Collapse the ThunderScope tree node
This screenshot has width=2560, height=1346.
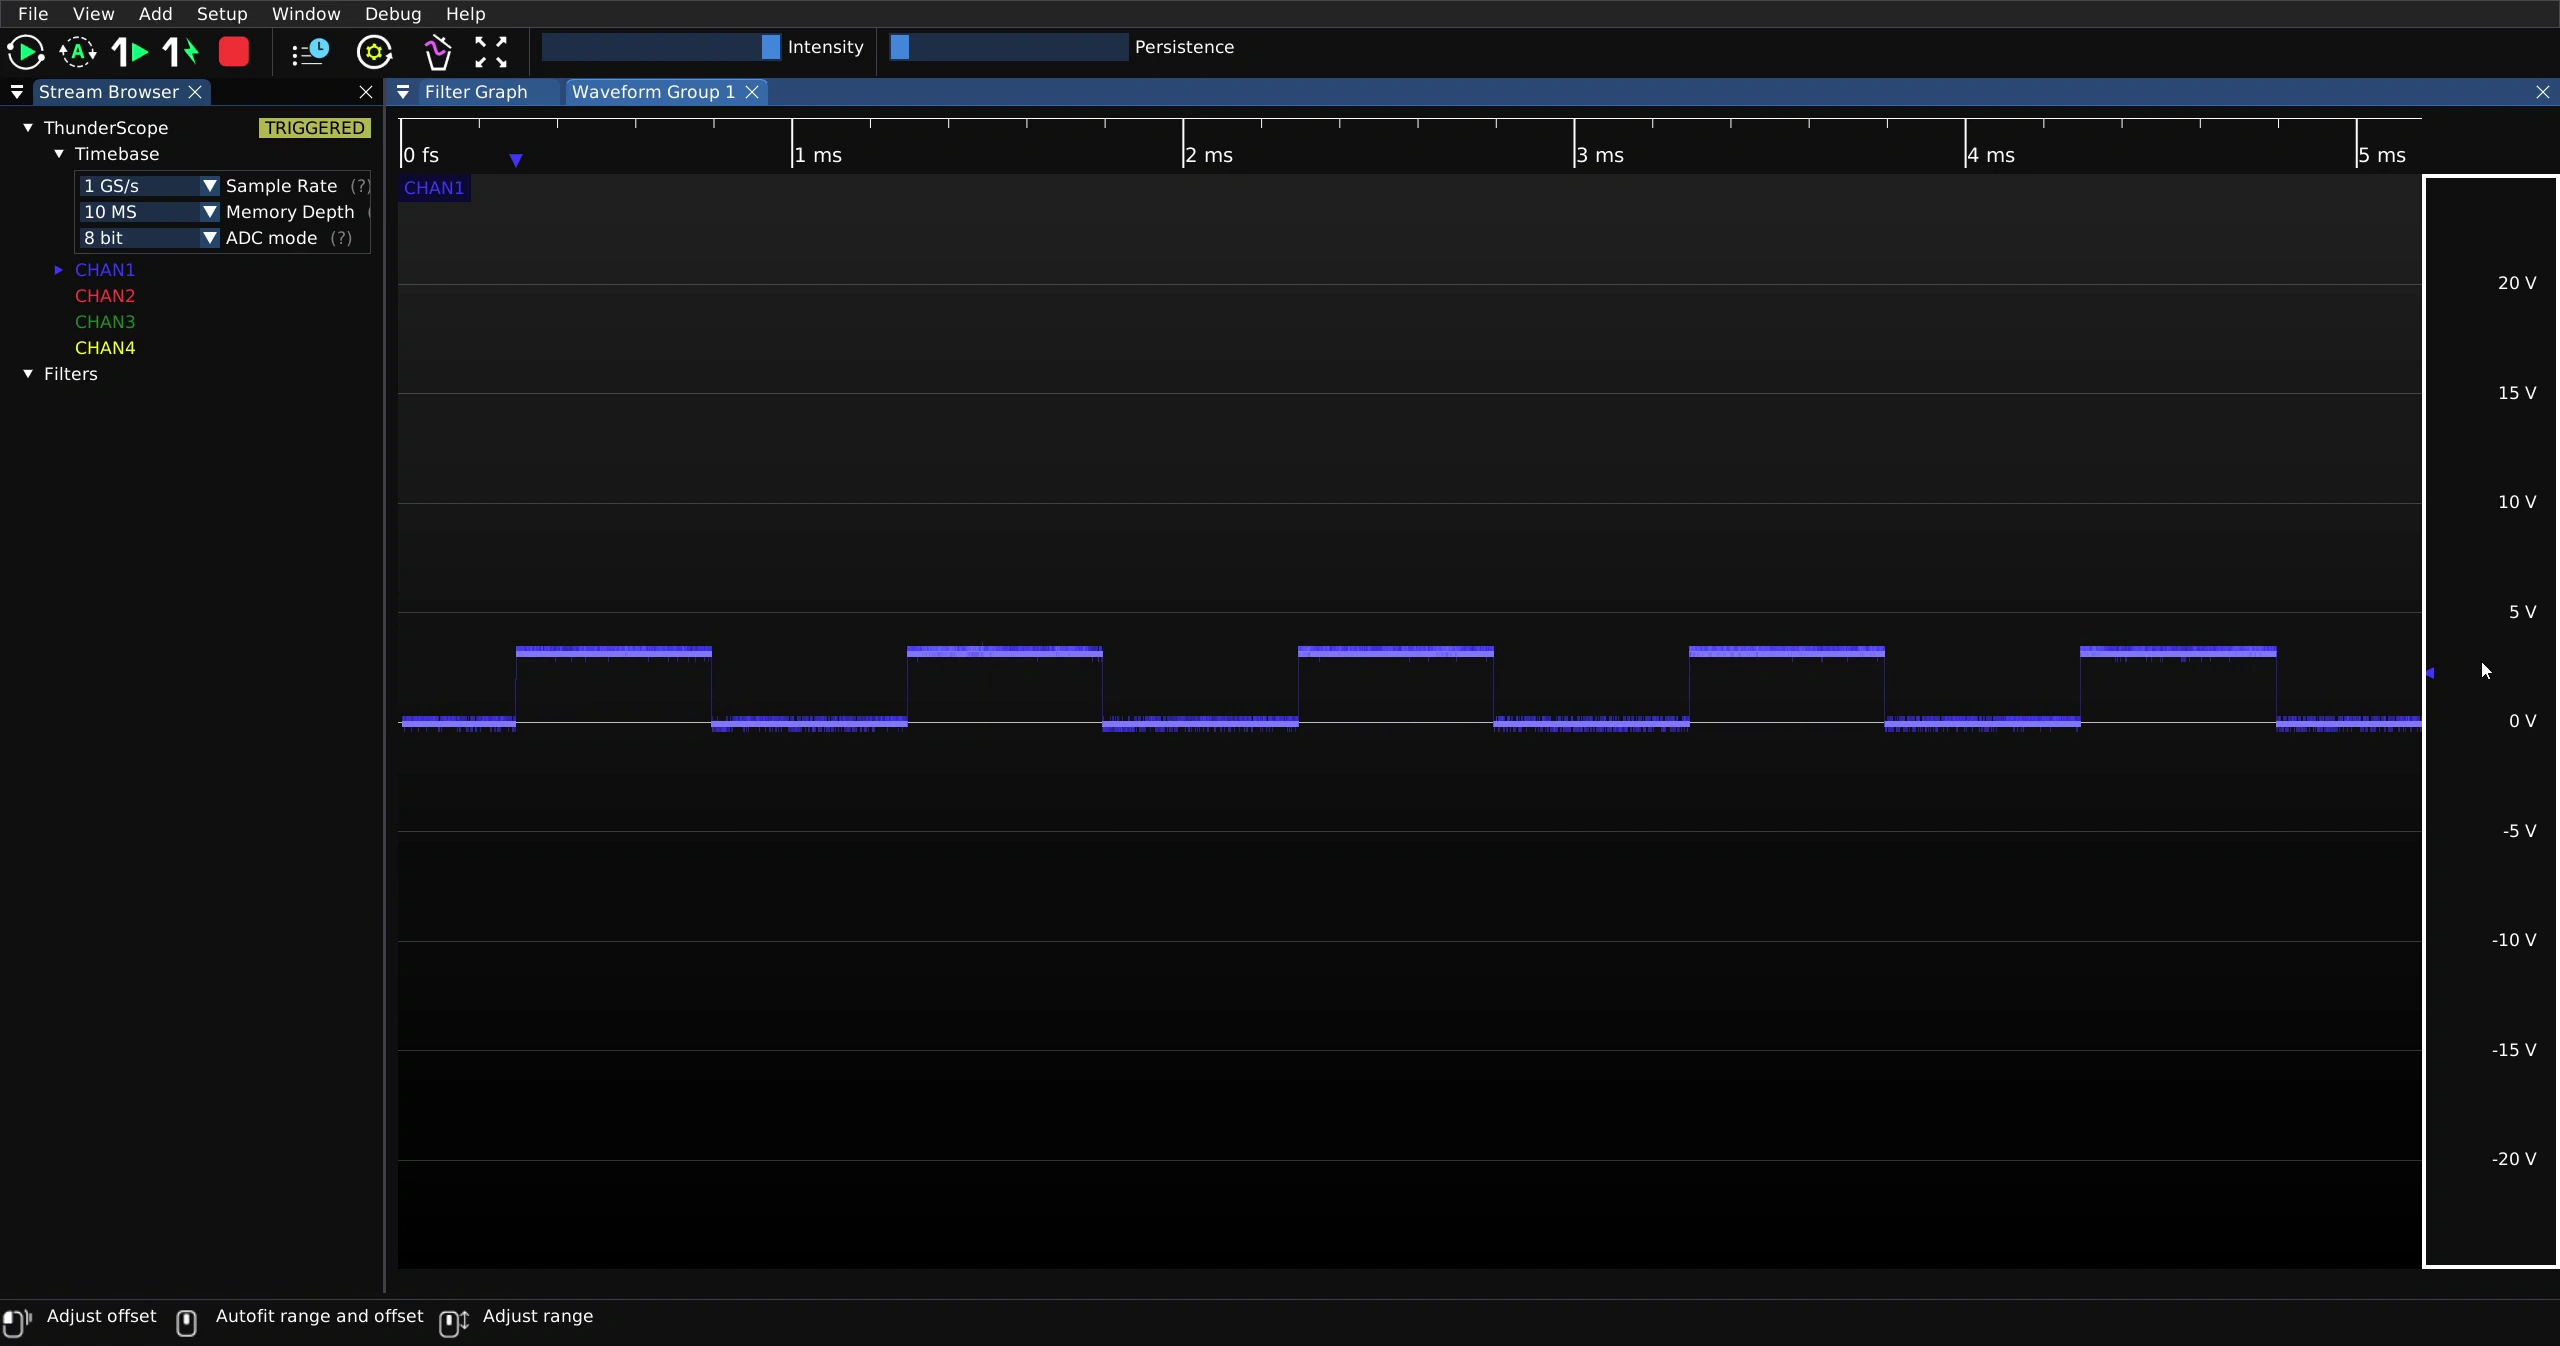(x=28, y=128)
